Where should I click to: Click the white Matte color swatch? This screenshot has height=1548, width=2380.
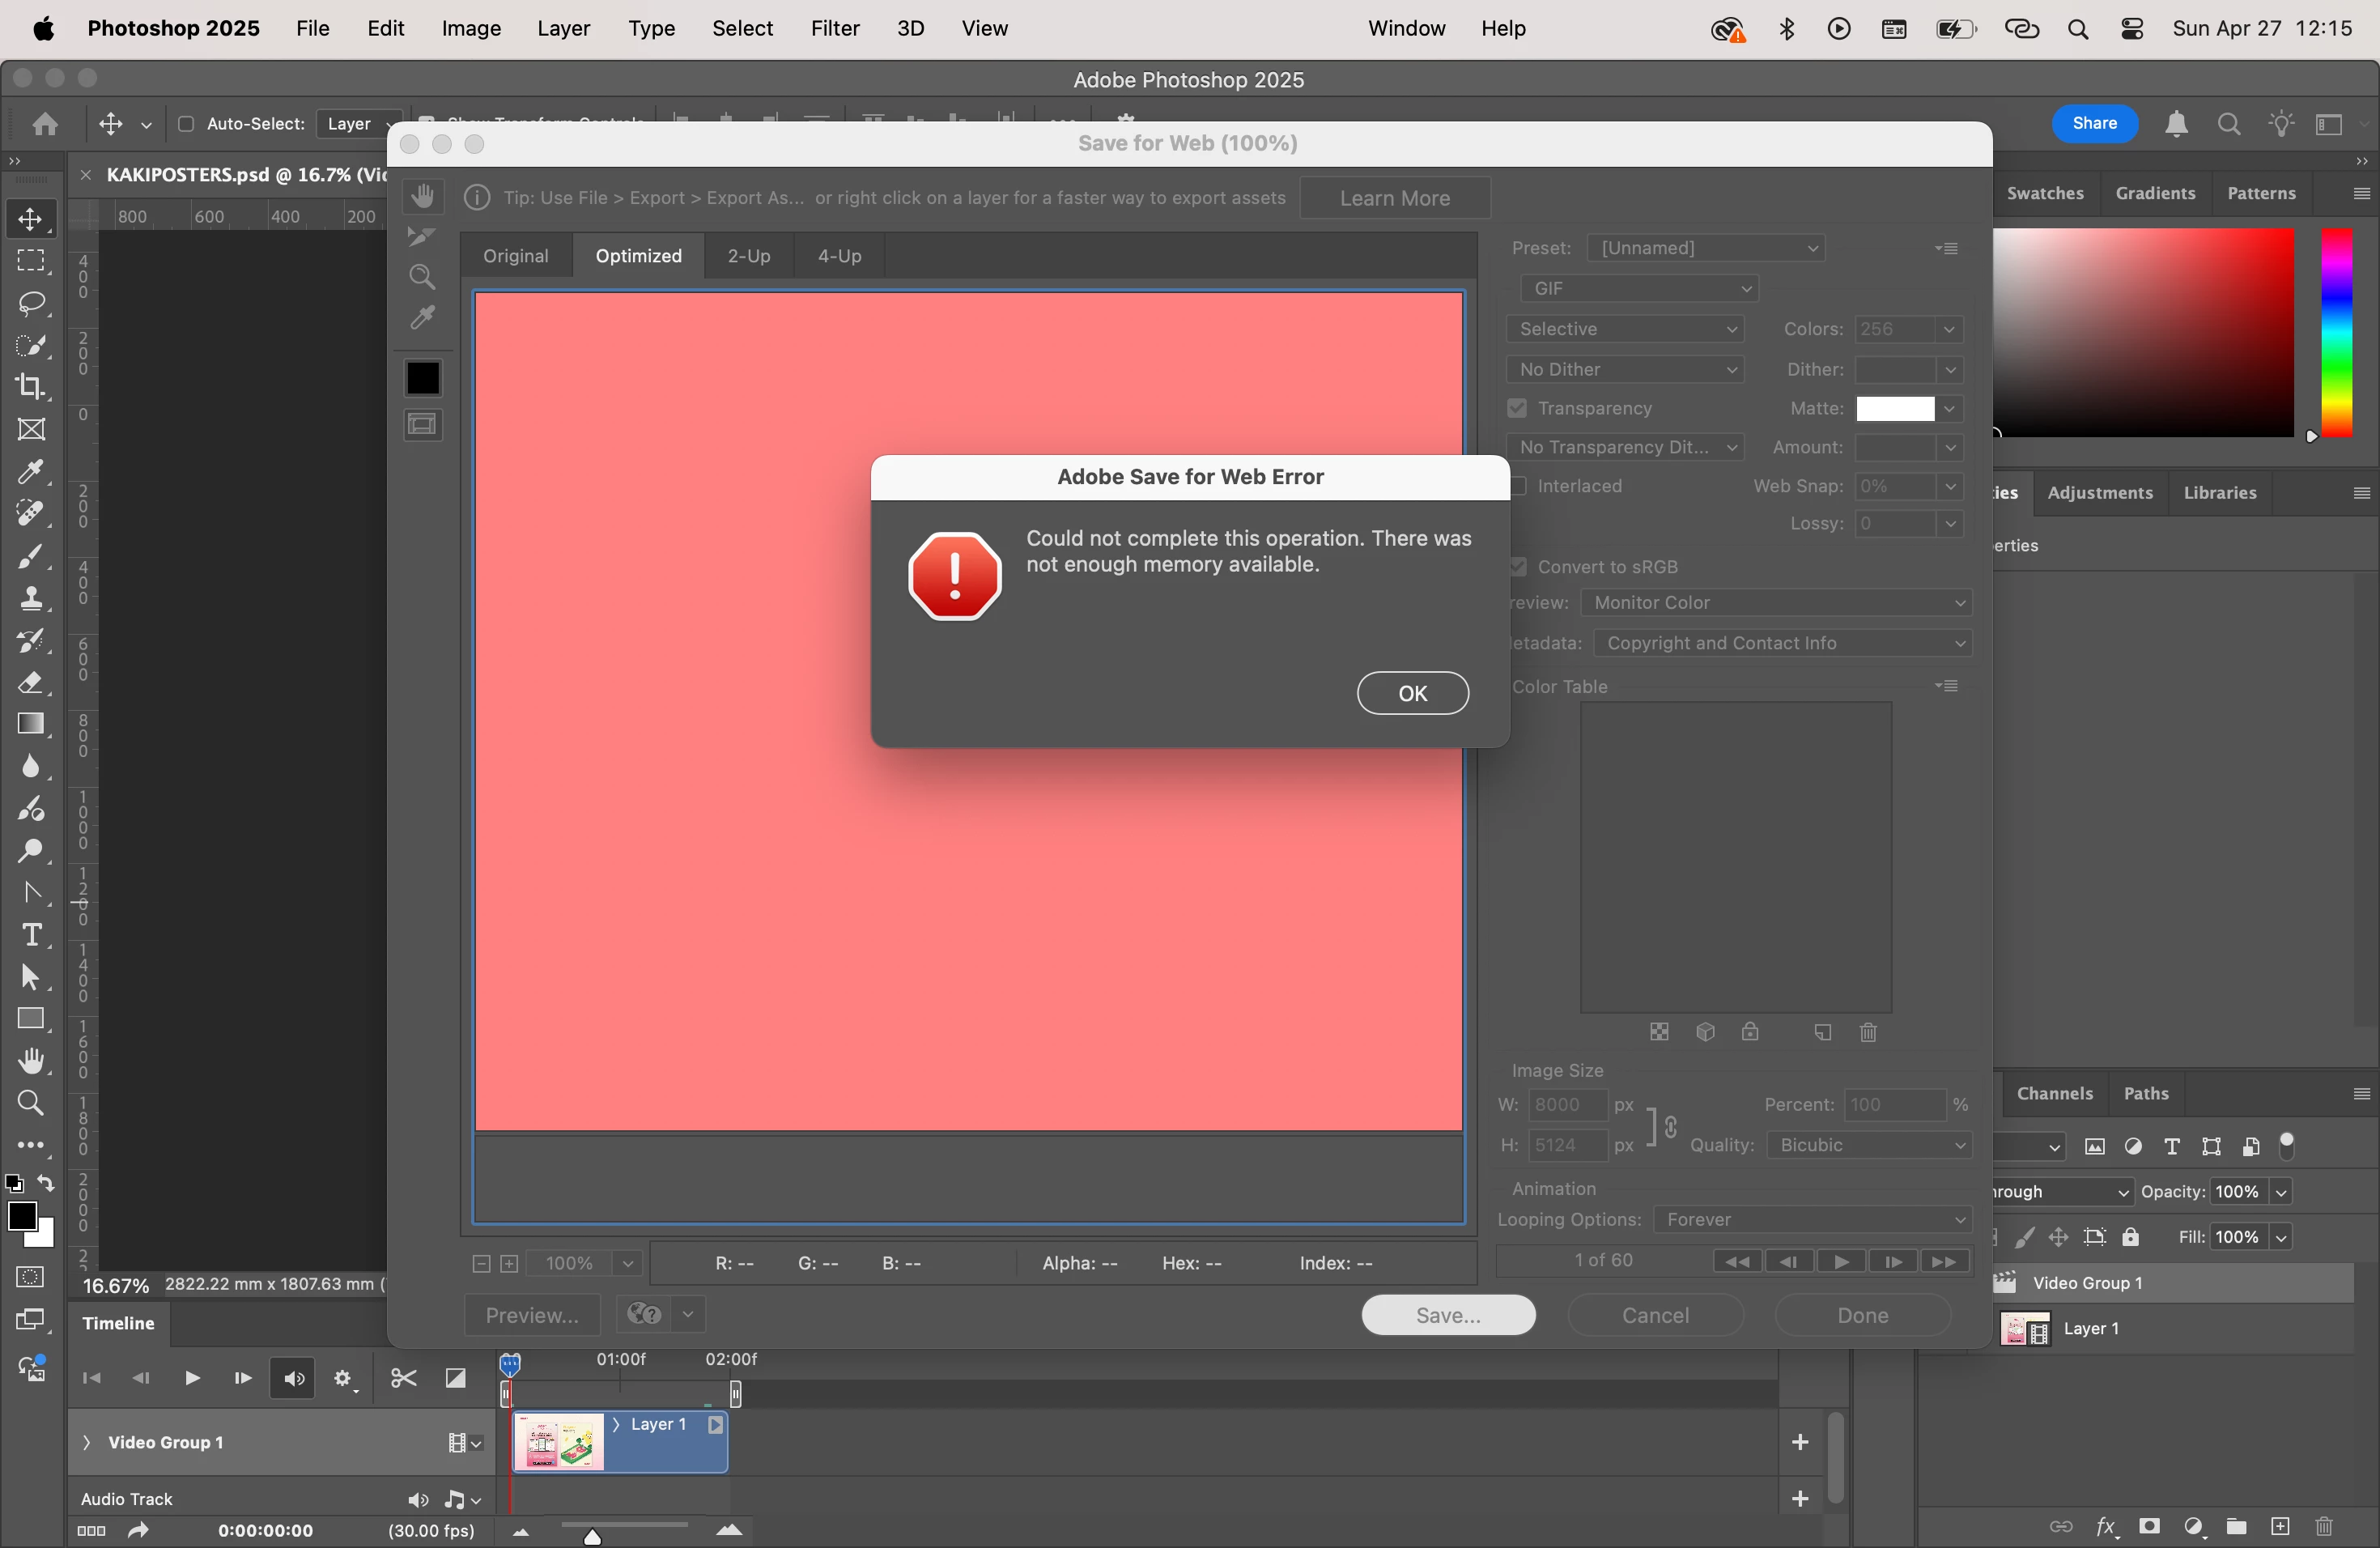pyautogui.click(x=1894, y=409)
